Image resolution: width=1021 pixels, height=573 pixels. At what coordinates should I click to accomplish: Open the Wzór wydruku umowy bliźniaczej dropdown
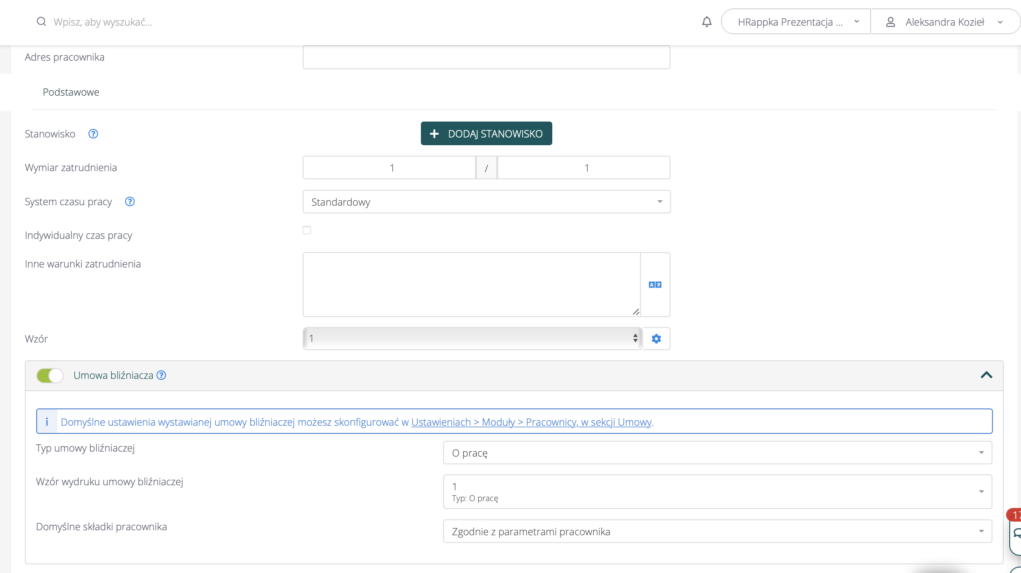pos(717,491)
